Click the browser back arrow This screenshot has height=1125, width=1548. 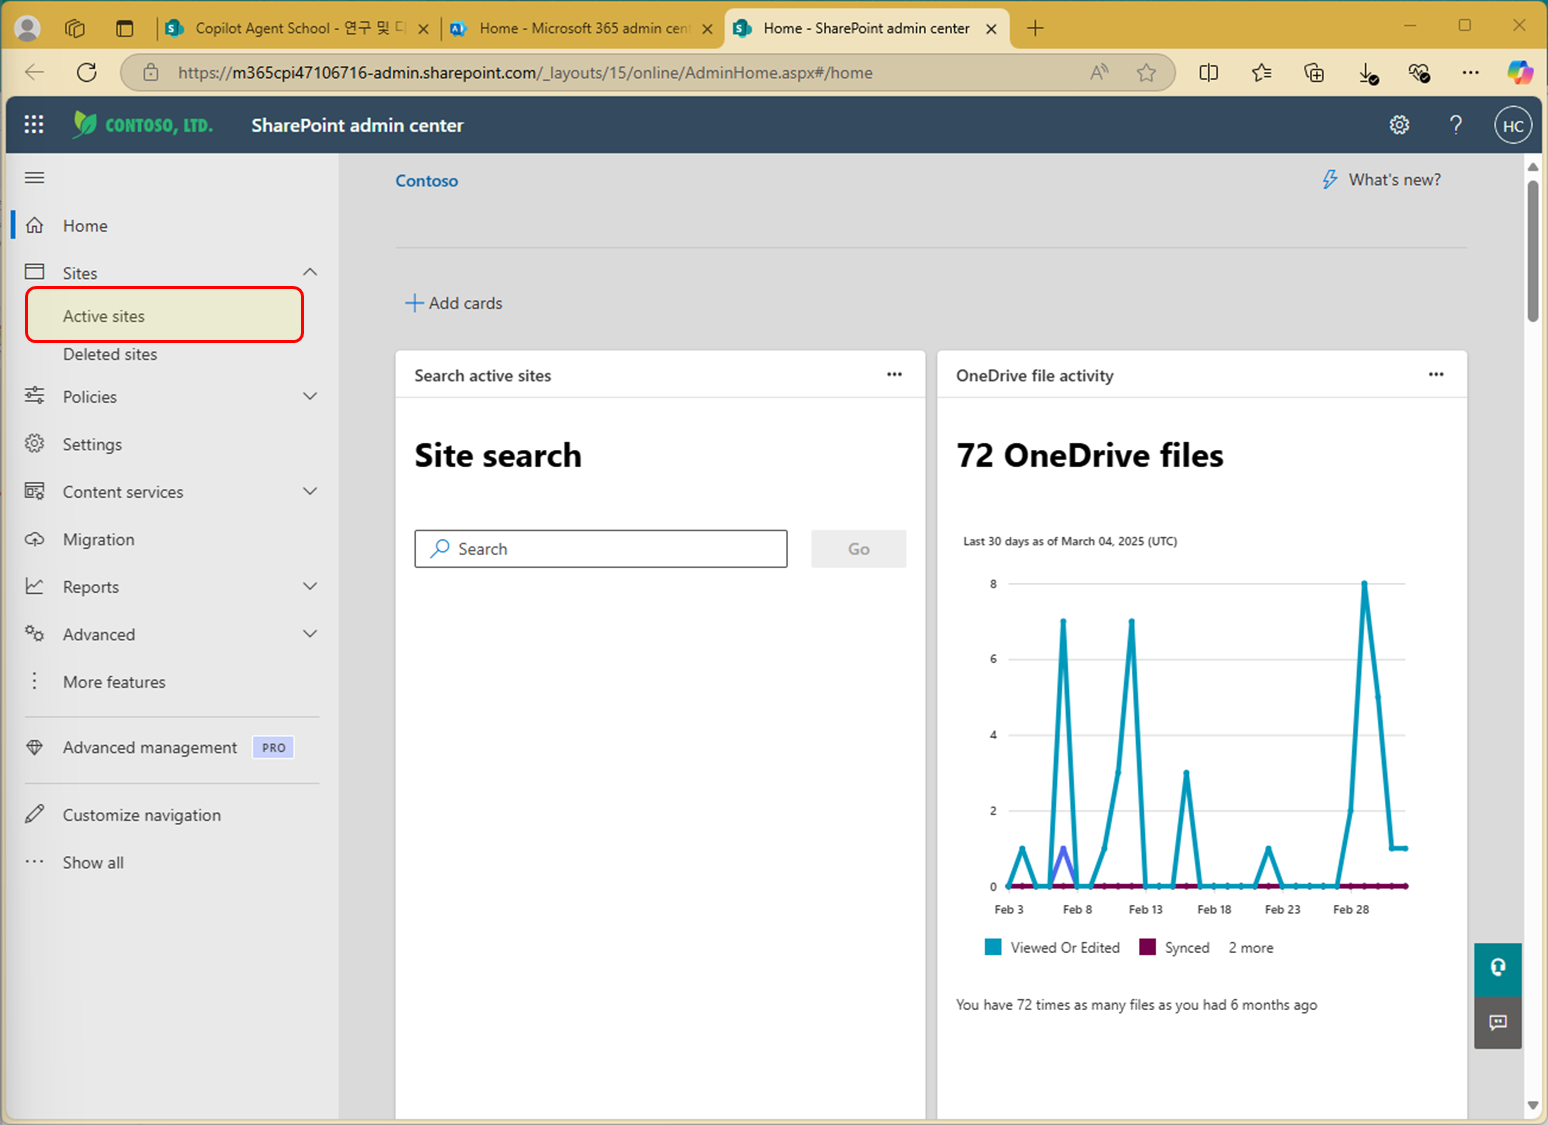coord(35,72)
